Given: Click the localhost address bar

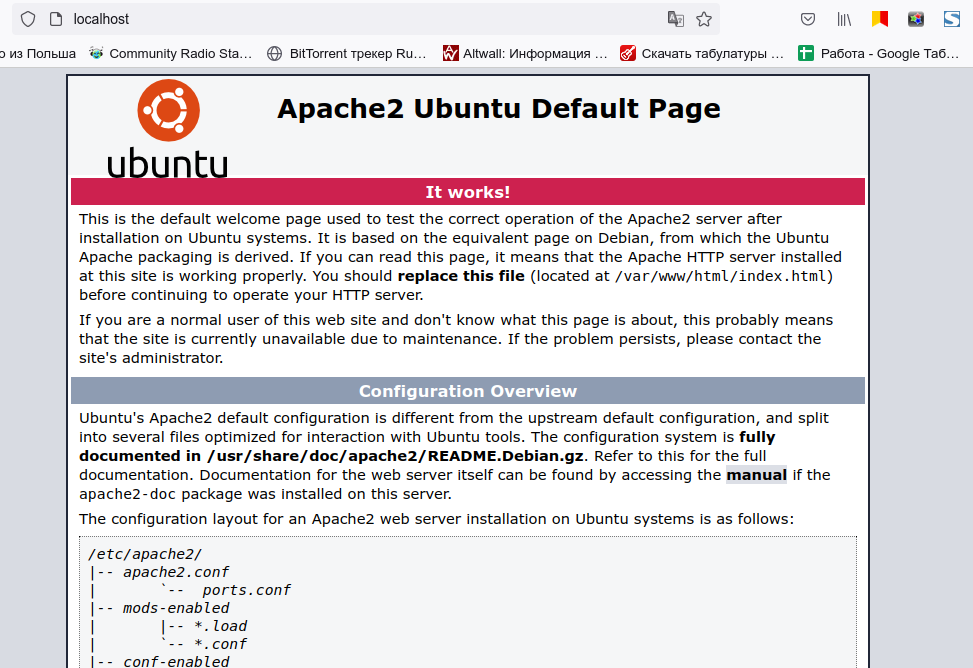Looking at the screenshot, I should click(x=366, y=19).
